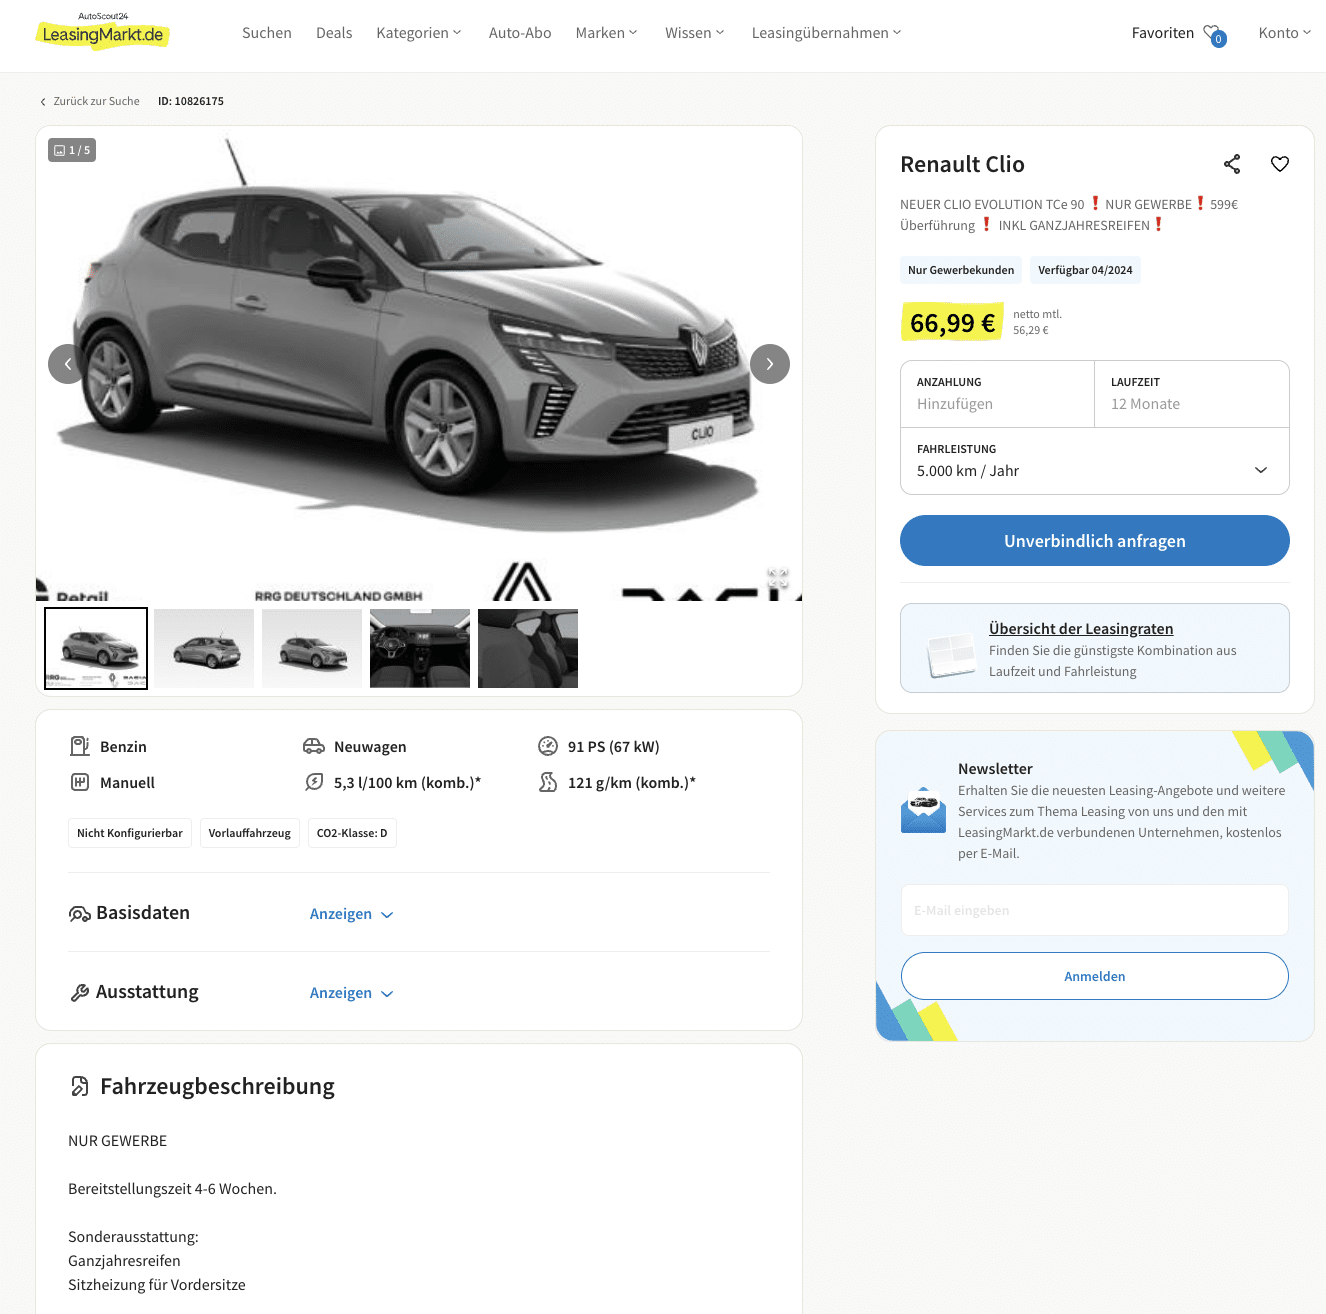The width and height of the screenshot is (1326, 1314).
Task: Click the newsletter envelope icon
Action: 923,810
